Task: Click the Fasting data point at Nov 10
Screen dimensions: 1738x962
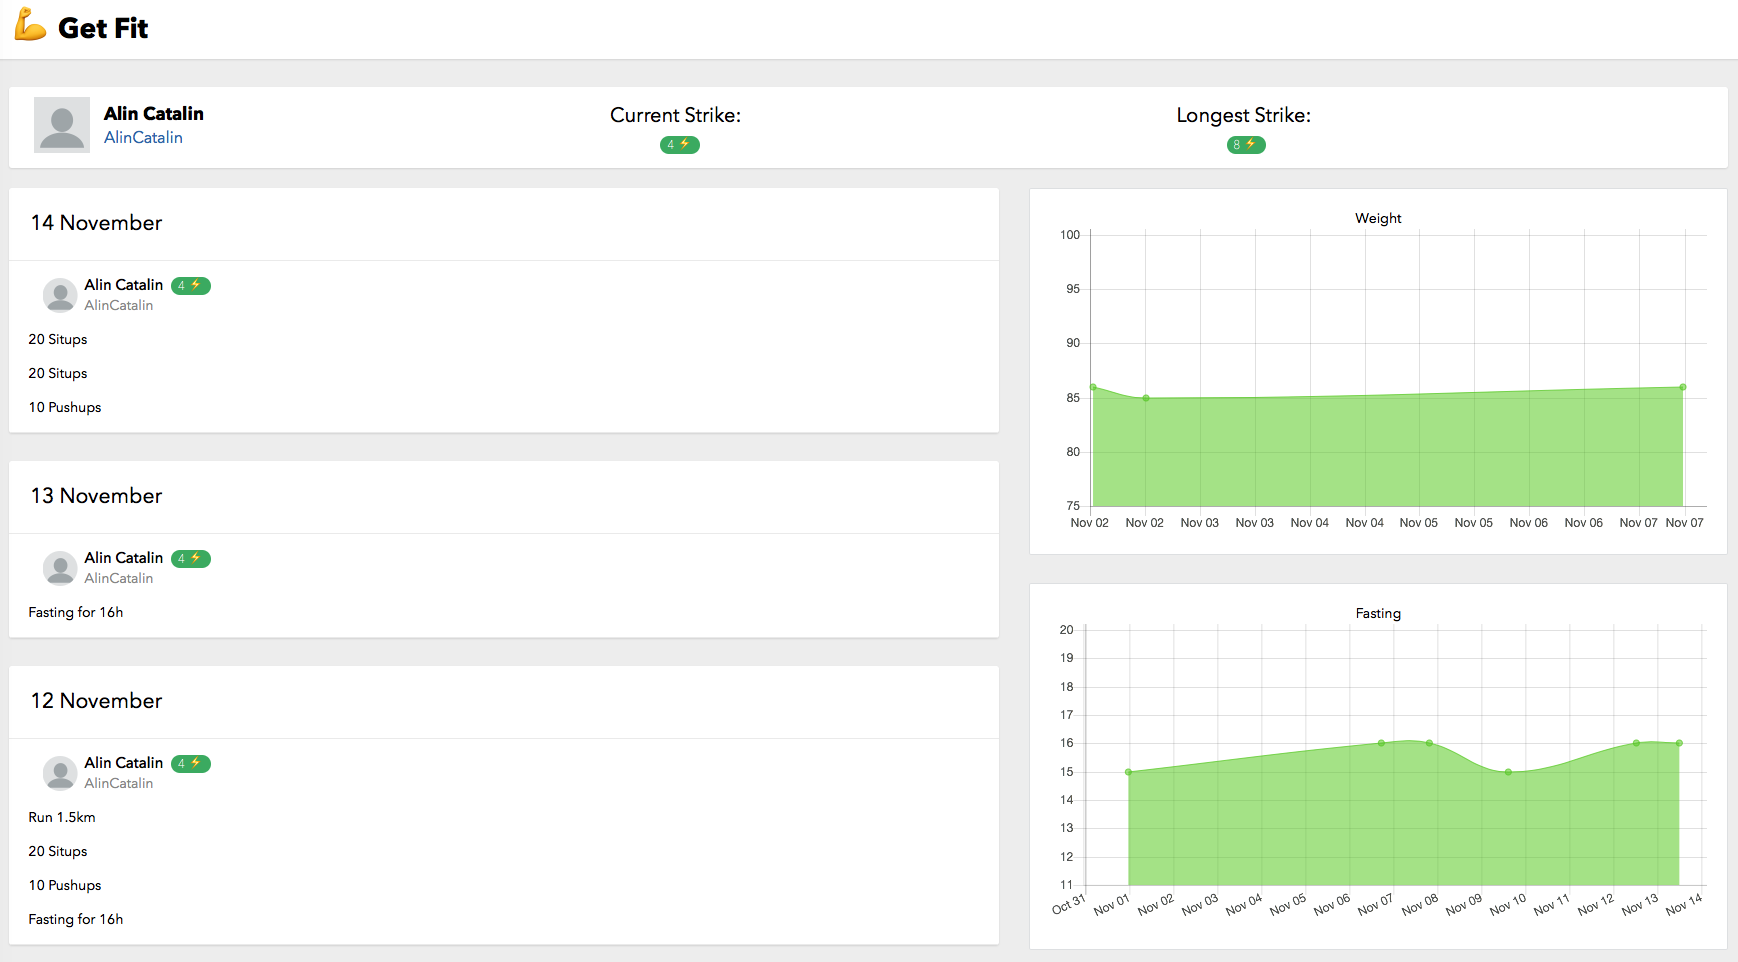Action: tap(1508, 772)
